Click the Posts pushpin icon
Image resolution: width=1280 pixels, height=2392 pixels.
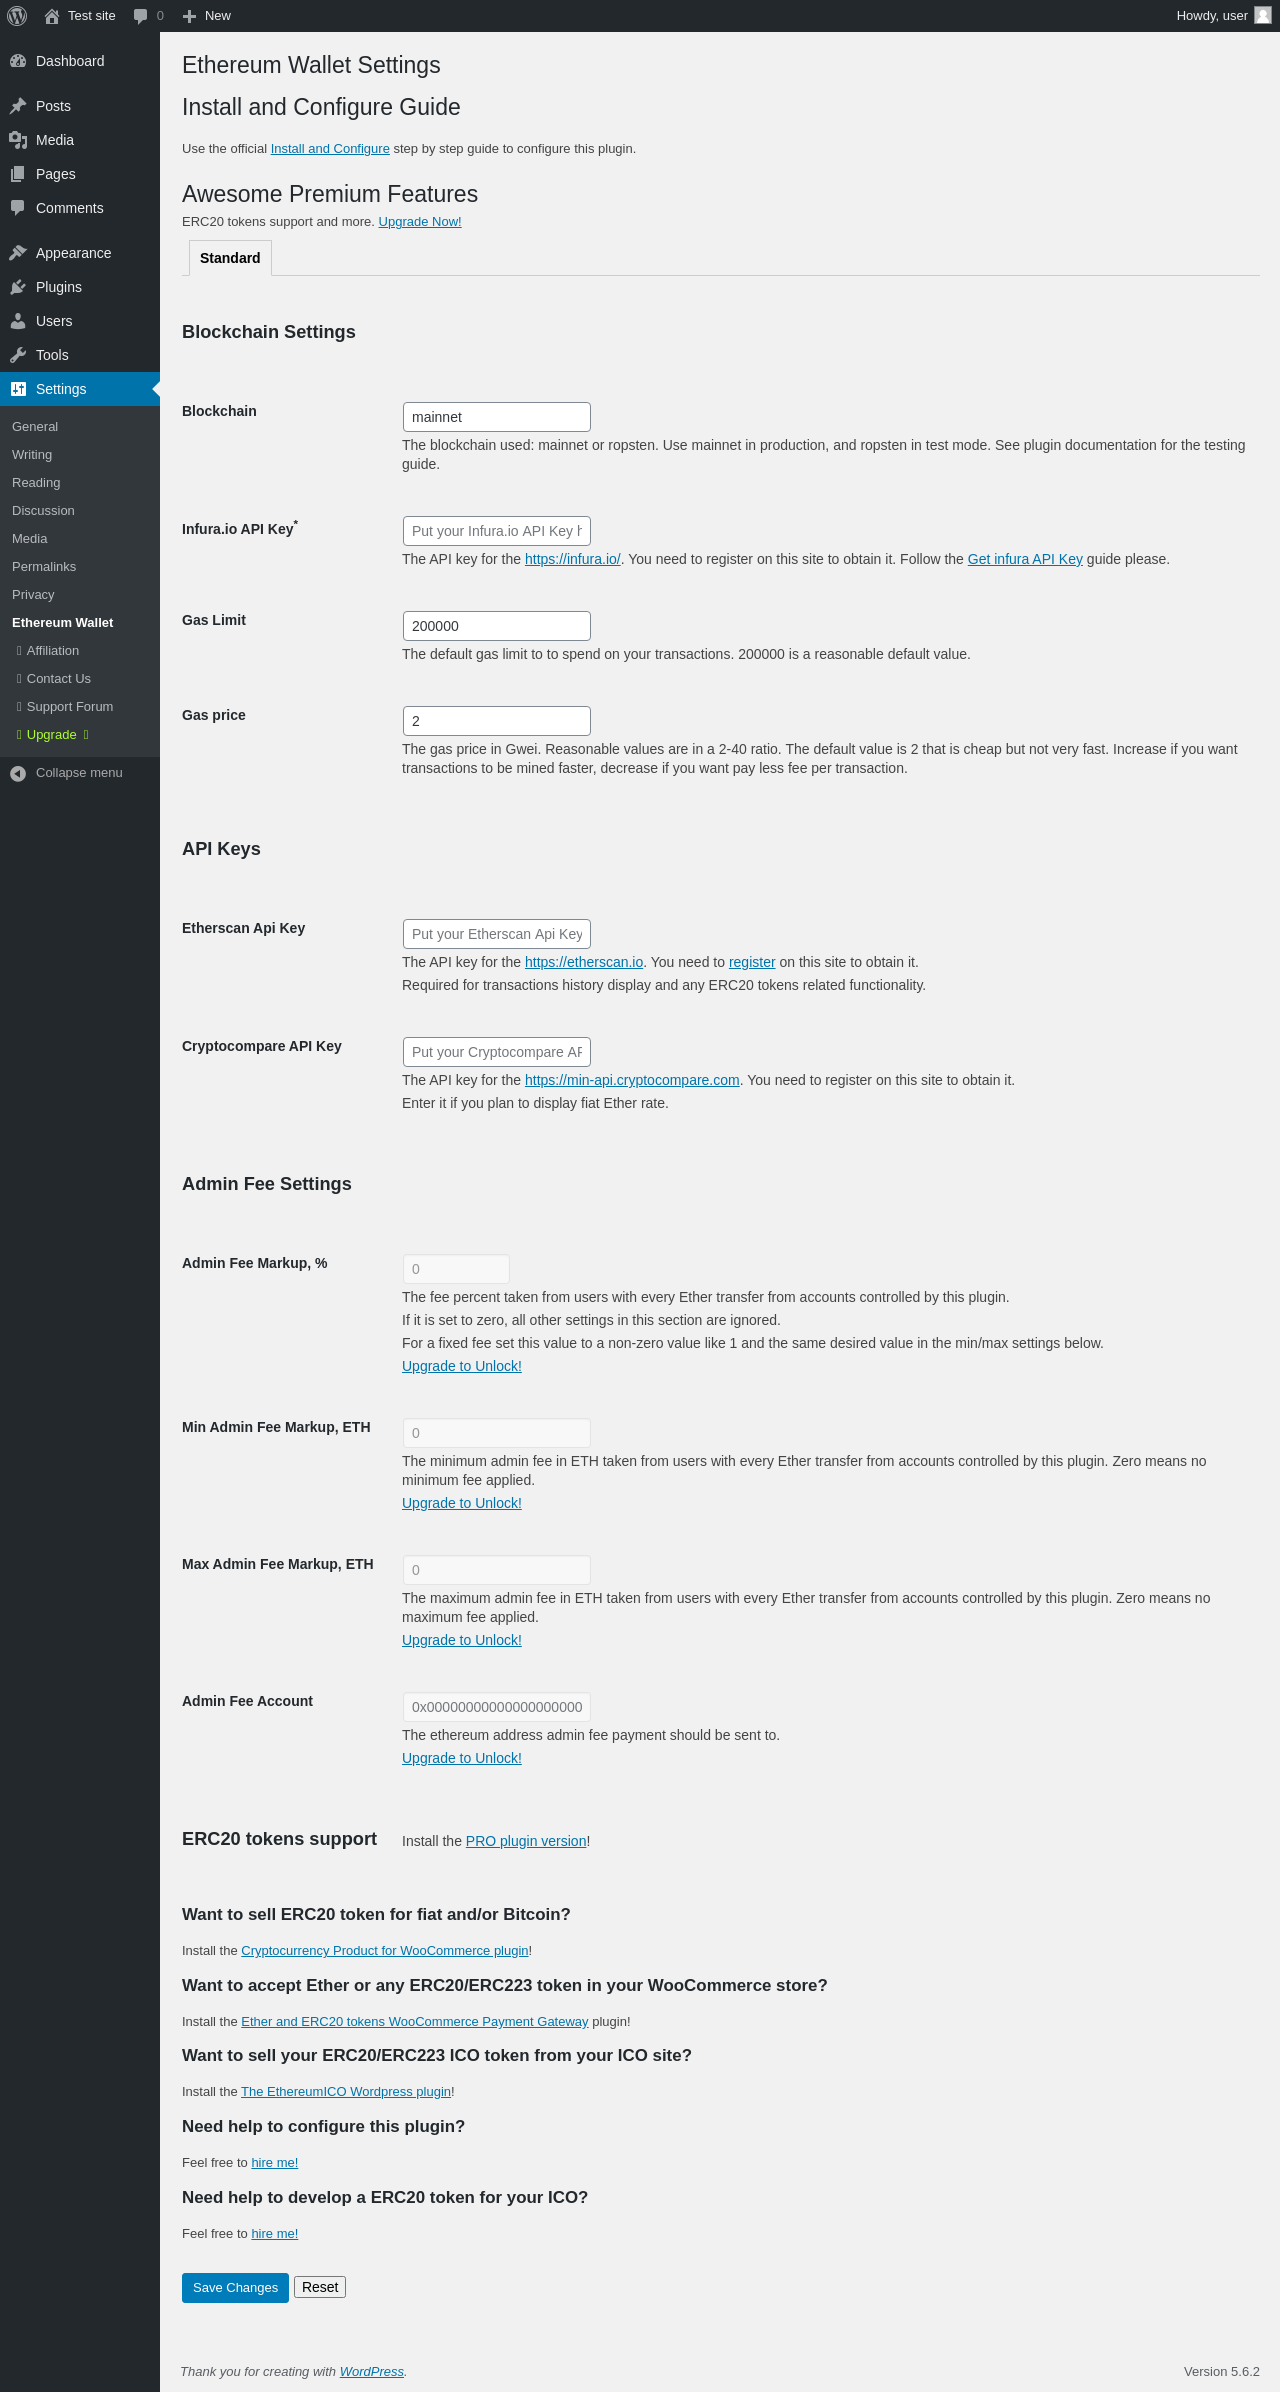(18, 106)
